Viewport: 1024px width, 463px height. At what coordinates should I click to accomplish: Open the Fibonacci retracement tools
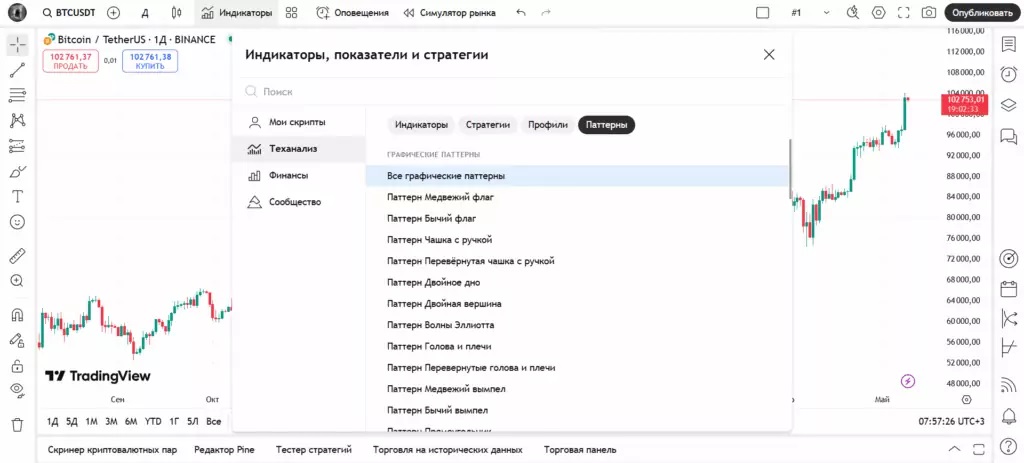click(18, 95)
